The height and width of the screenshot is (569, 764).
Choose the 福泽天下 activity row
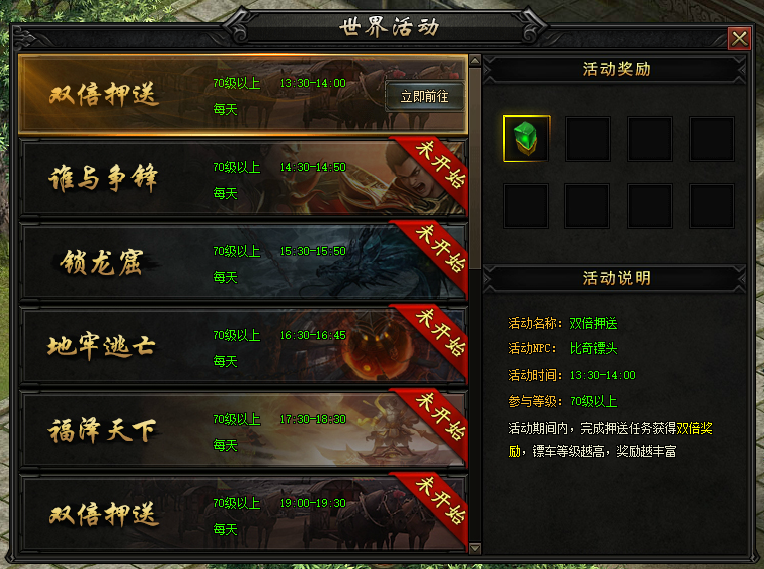(x=243, y=430)
